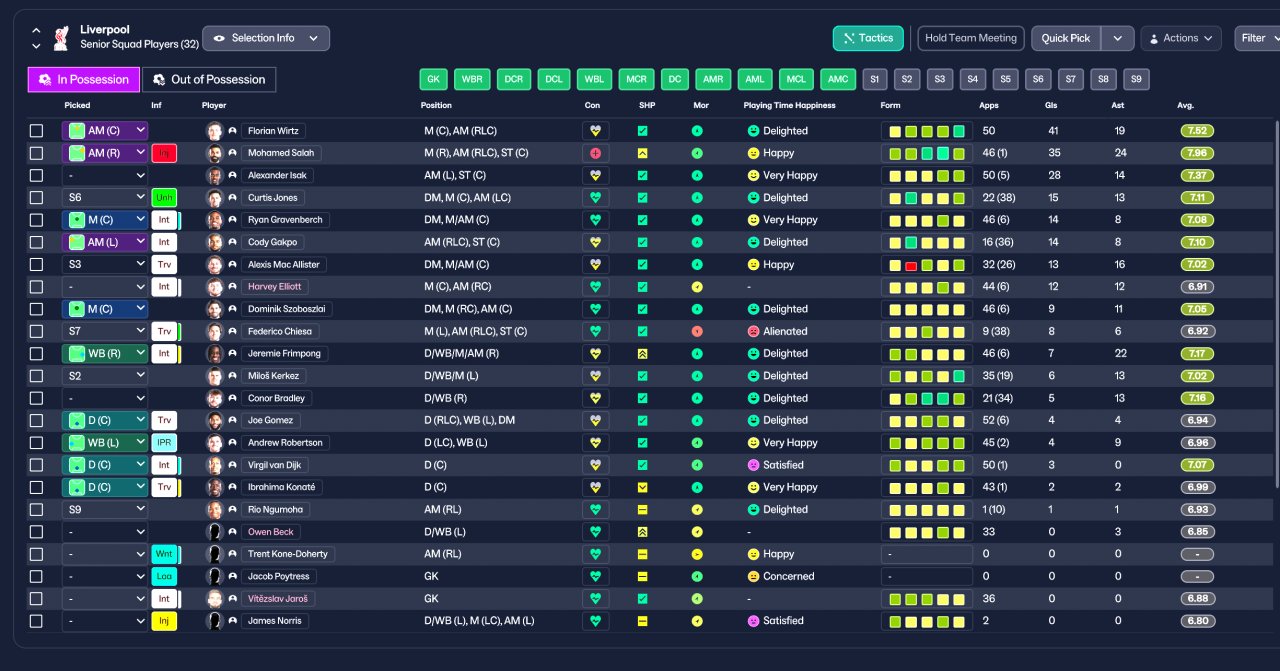Click Mohamed Salah's red Inj status badge
Screen dimensions: 1280x671
coord(164,153)
